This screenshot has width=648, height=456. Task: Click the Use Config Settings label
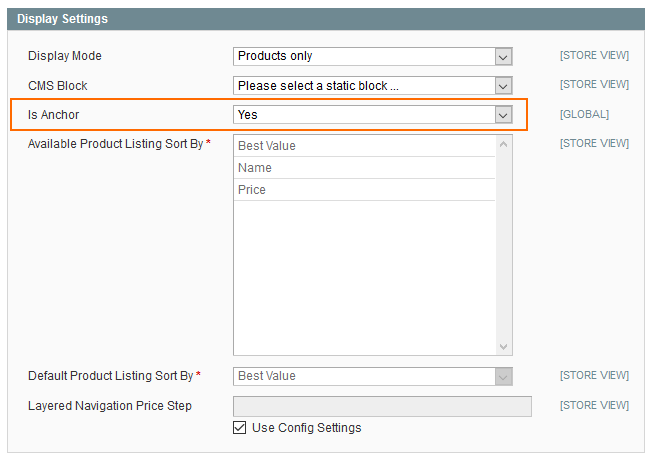(x=307, y=428)
